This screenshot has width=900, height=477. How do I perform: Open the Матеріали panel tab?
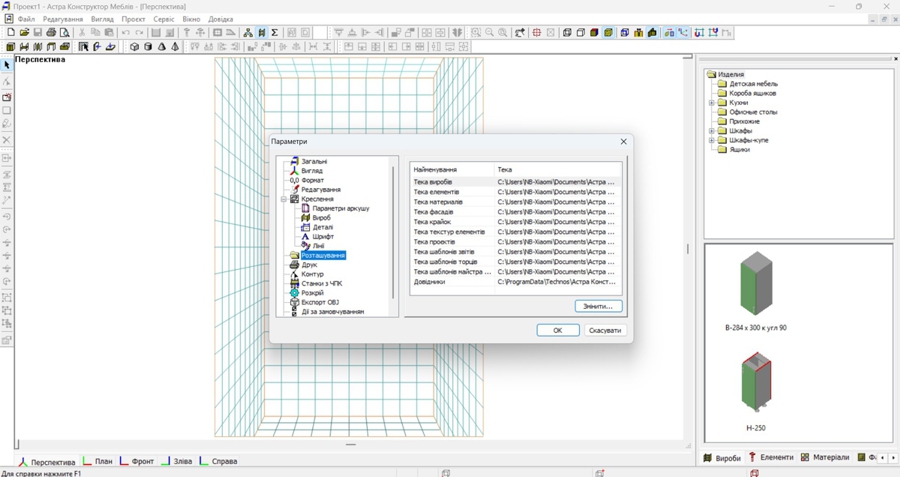pos(825,457)
